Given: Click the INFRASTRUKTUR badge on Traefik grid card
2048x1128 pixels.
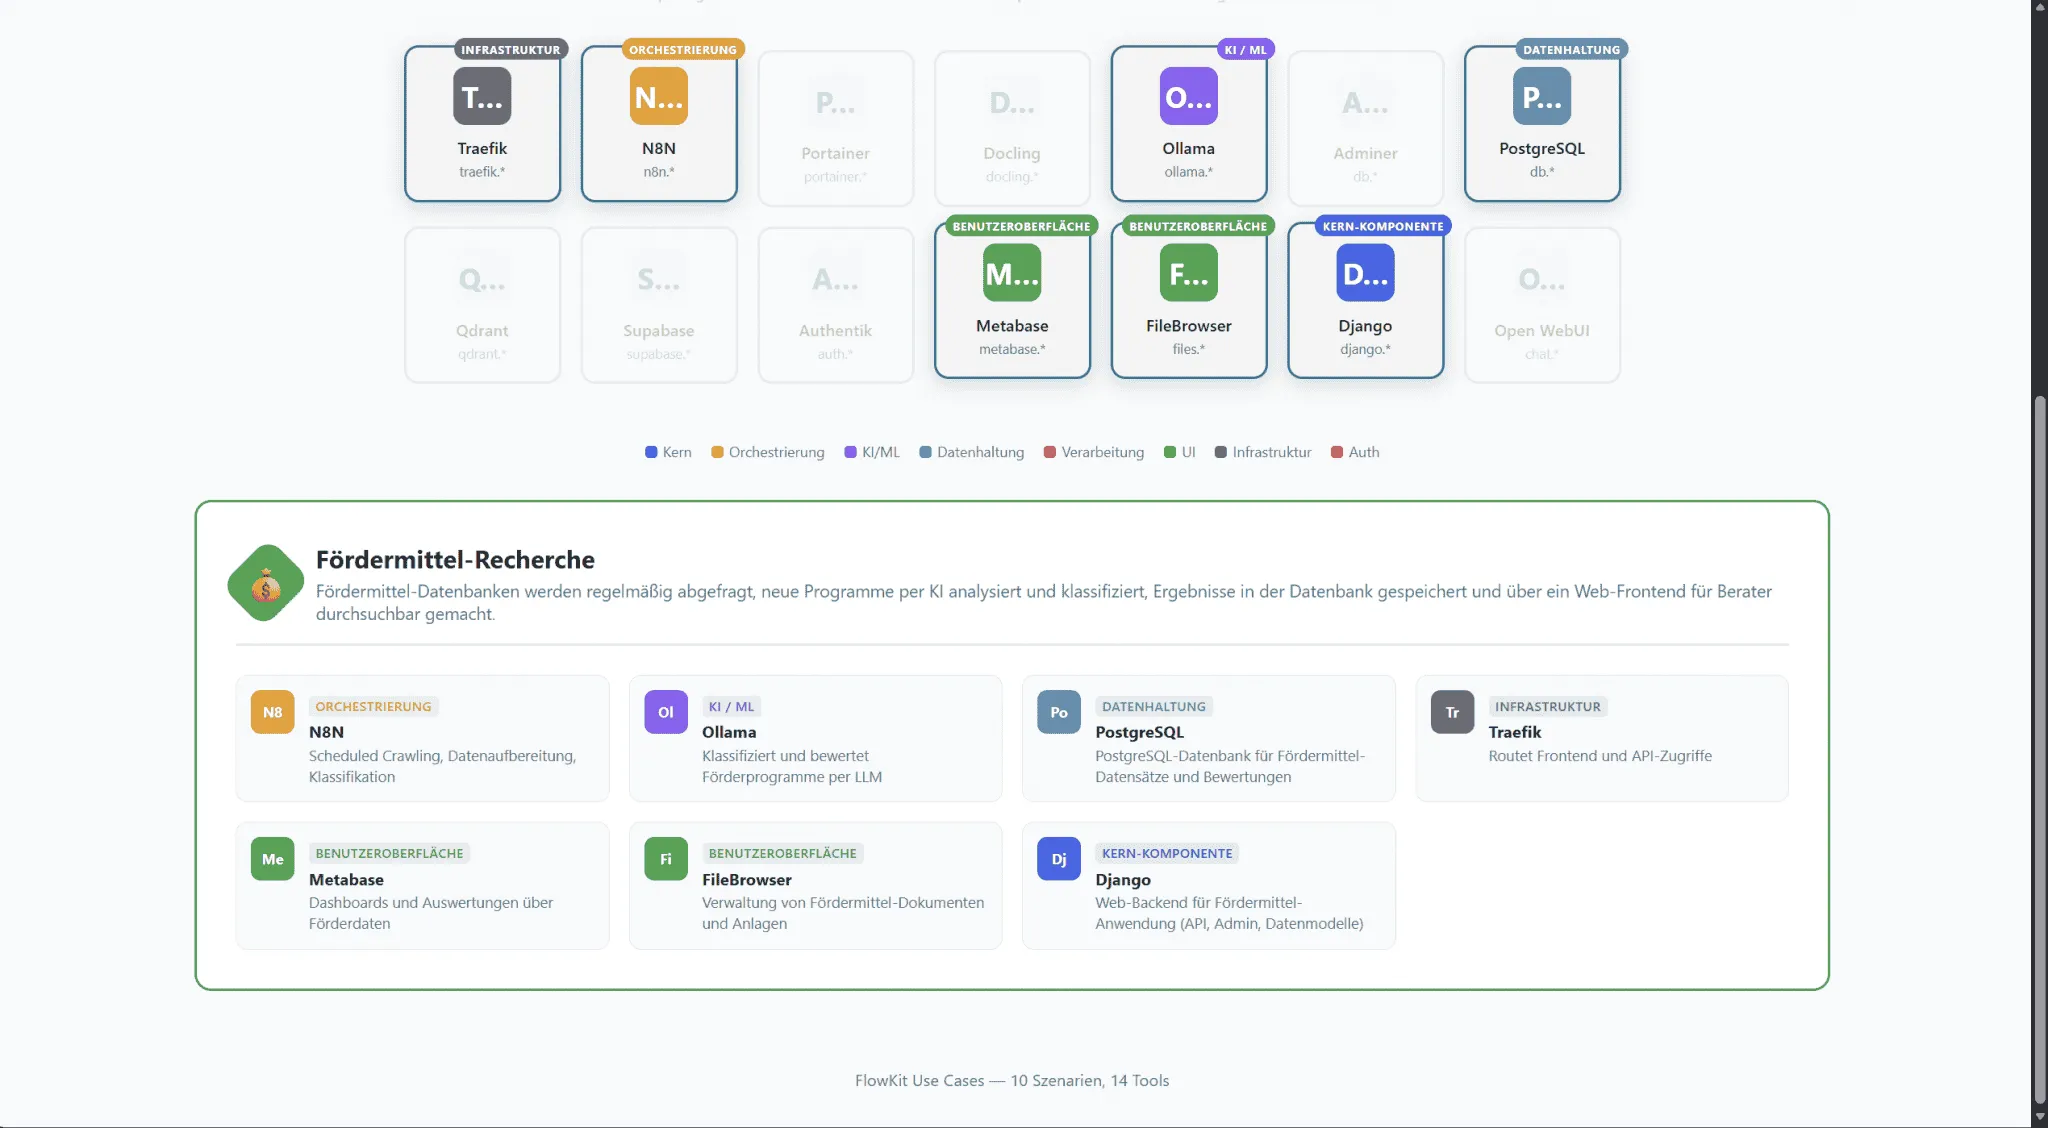Looking at the screenshot, I should (511, 49).
